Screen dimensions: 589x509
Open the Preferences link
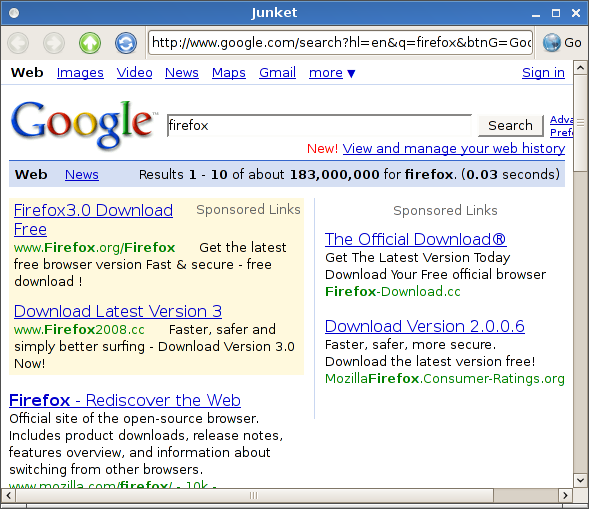(x=561, y=132)
